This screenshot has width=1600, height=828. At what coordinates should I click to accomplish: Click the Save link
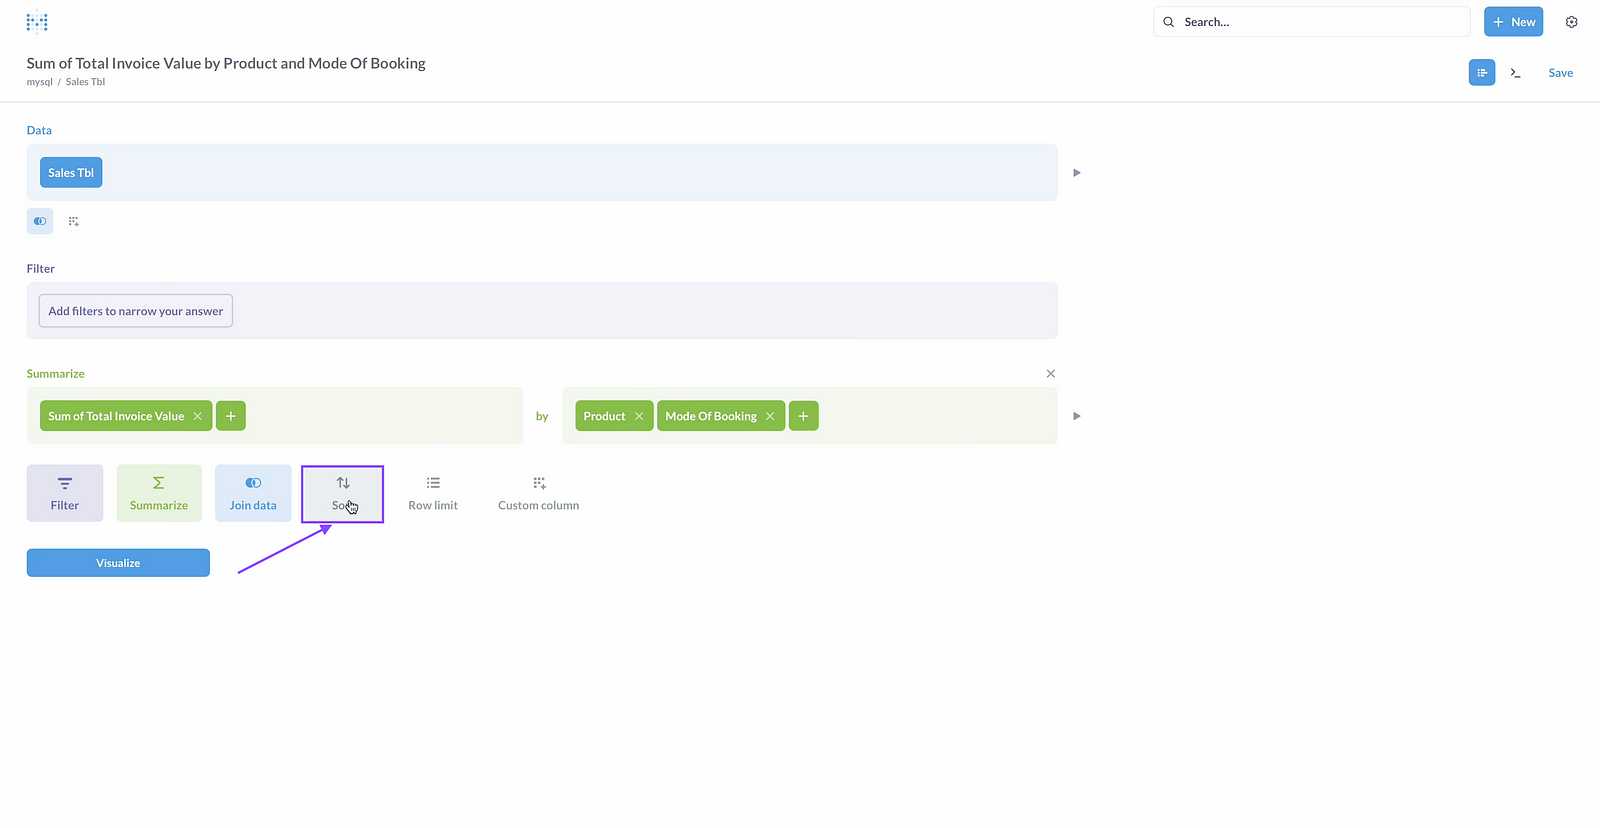(1560, 73)
